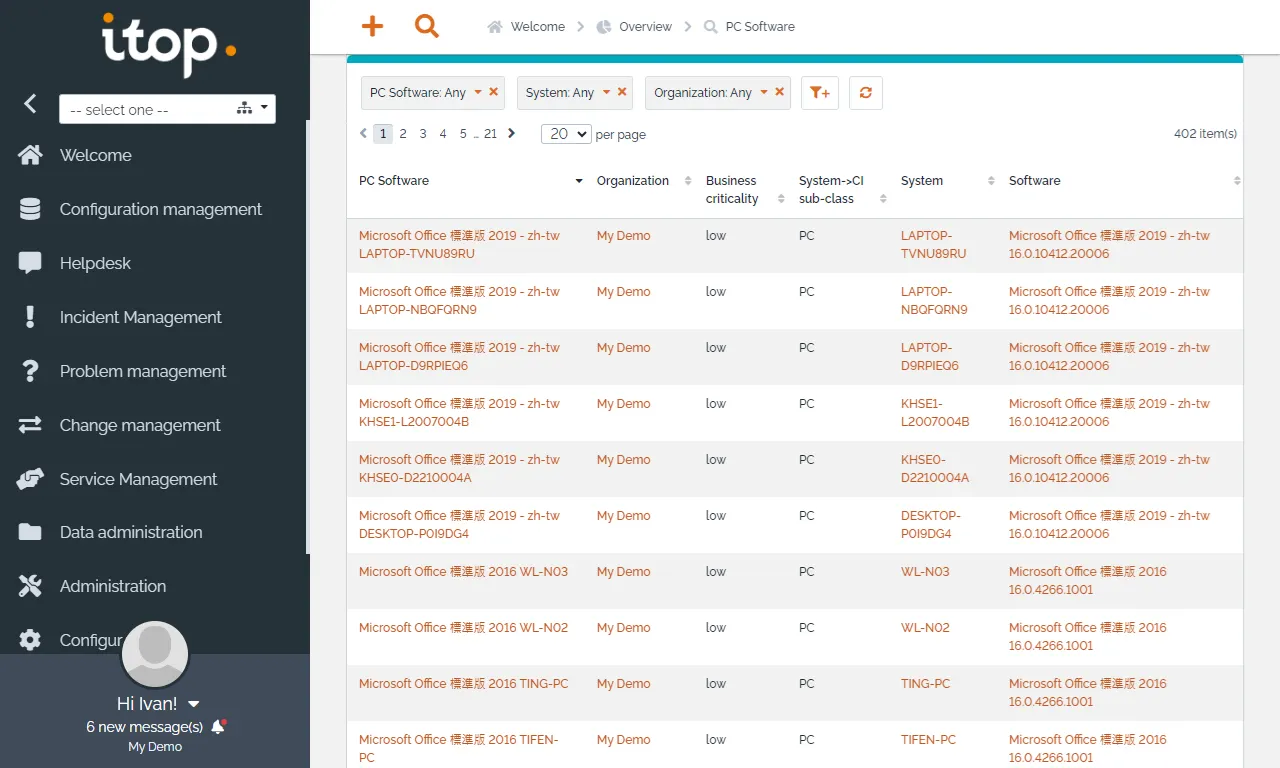
Task: Open Incident Management menu
Action: point(141,317)
